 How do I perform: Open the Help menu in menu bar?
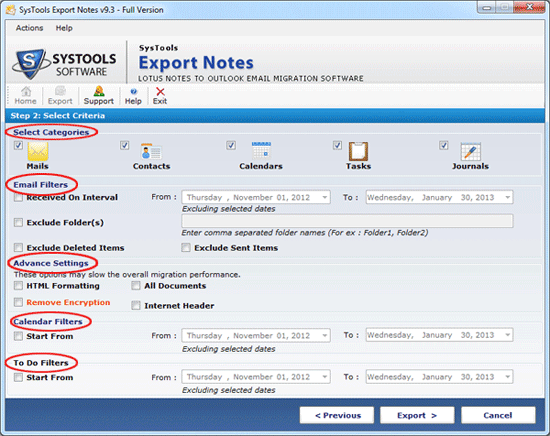click(64, 28)
